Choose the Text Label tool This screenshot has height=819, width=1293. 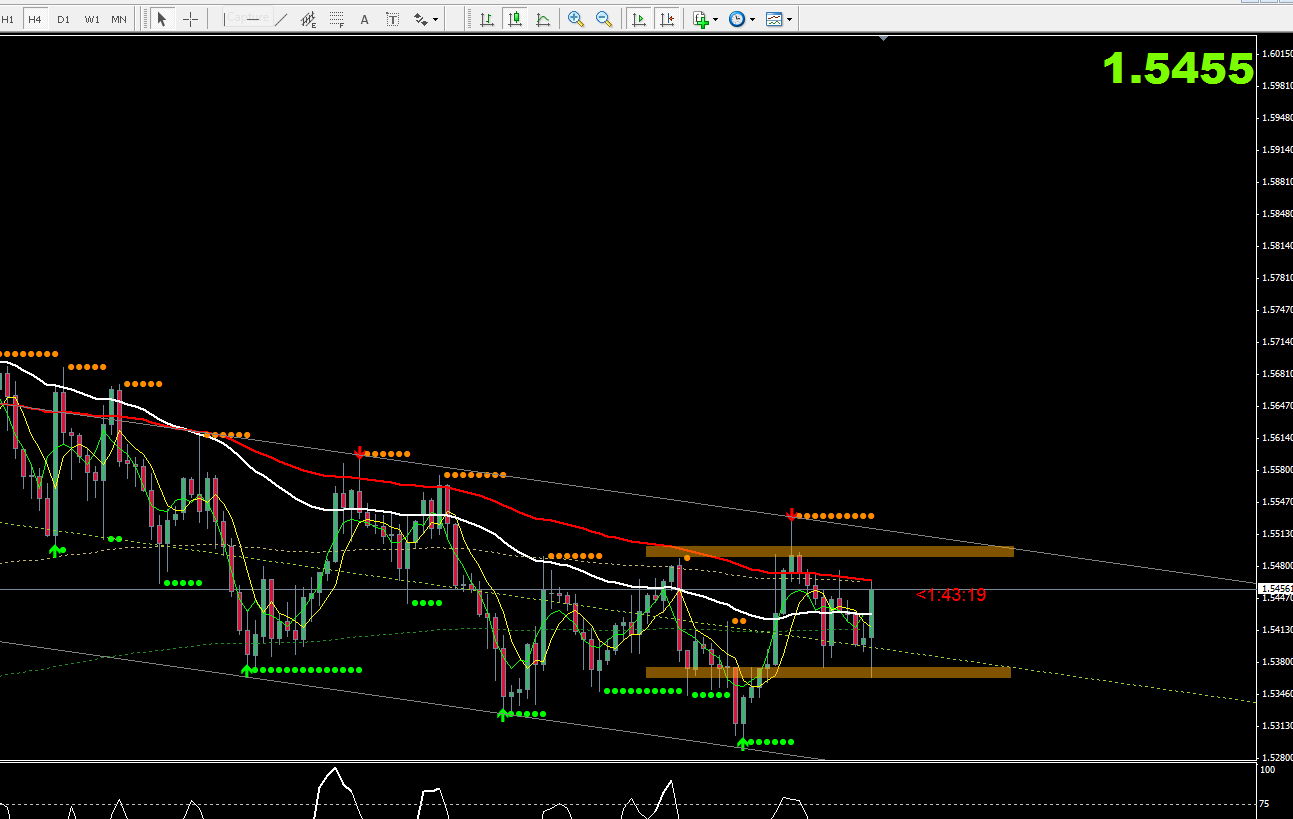(x=393, y=19)
